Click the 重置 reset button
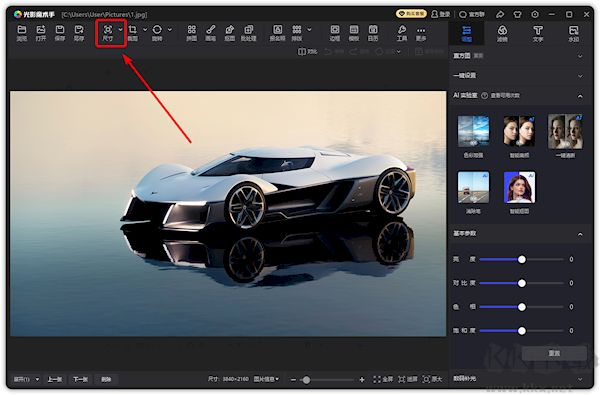The width and height of the screenshot is (600, 395). point(554,353)
